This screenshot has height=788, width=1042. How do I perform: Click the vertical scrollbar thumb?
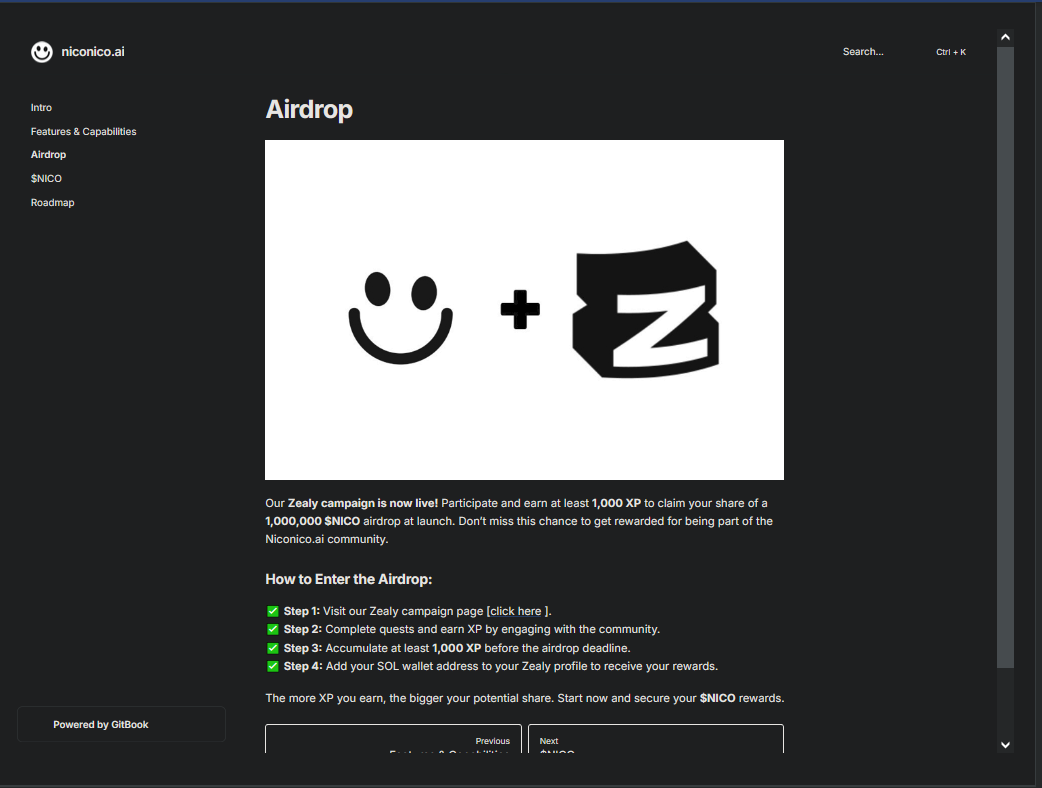[1005, 357]
